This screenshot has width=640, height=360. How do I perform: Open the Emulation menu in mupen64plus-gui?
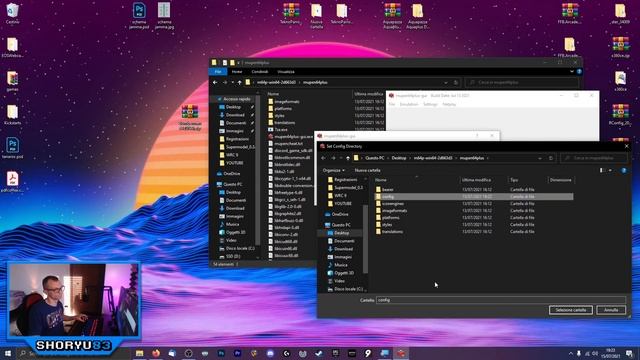tap(409, 104)
